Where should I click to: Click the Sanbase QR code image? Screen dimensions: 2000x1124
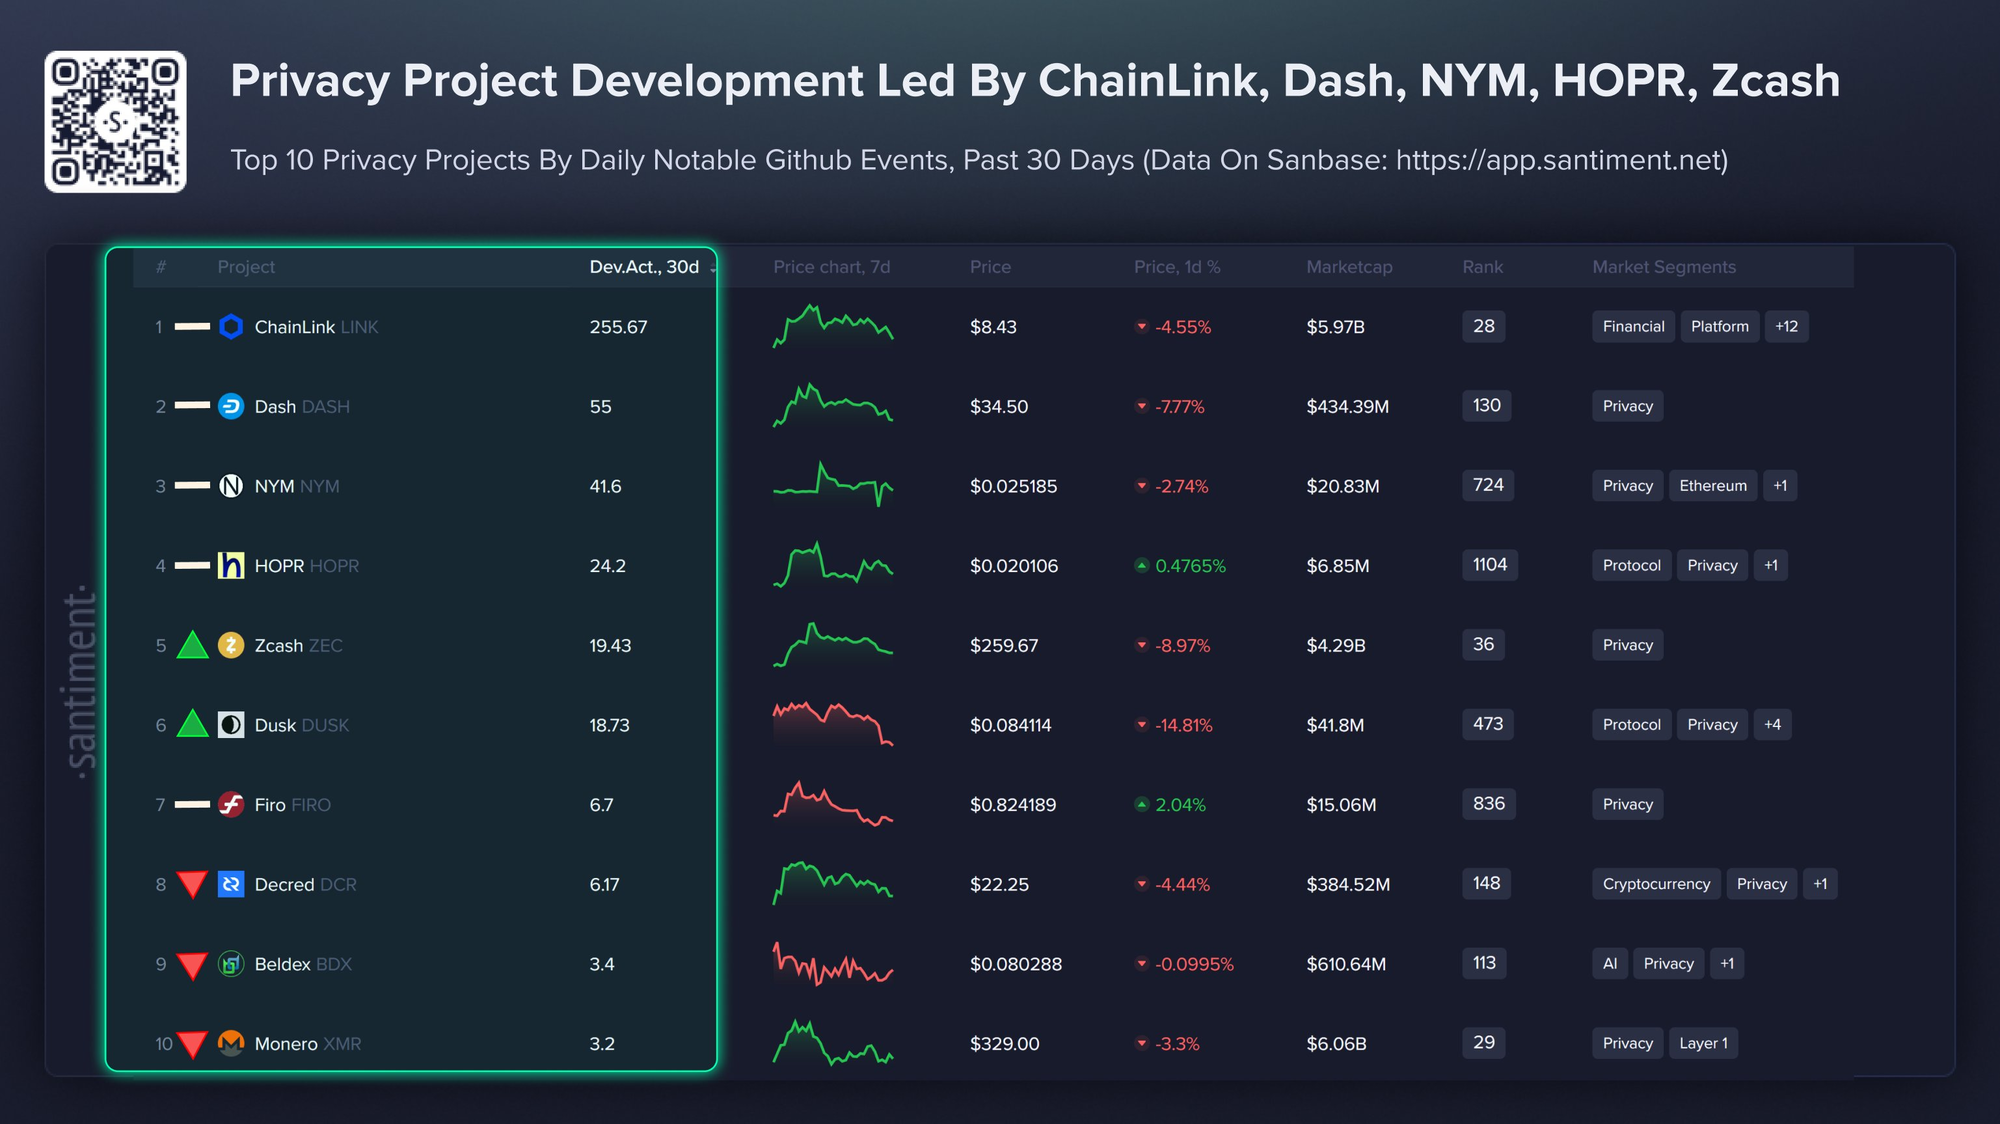pyautogui.click(x=115, y=122)
